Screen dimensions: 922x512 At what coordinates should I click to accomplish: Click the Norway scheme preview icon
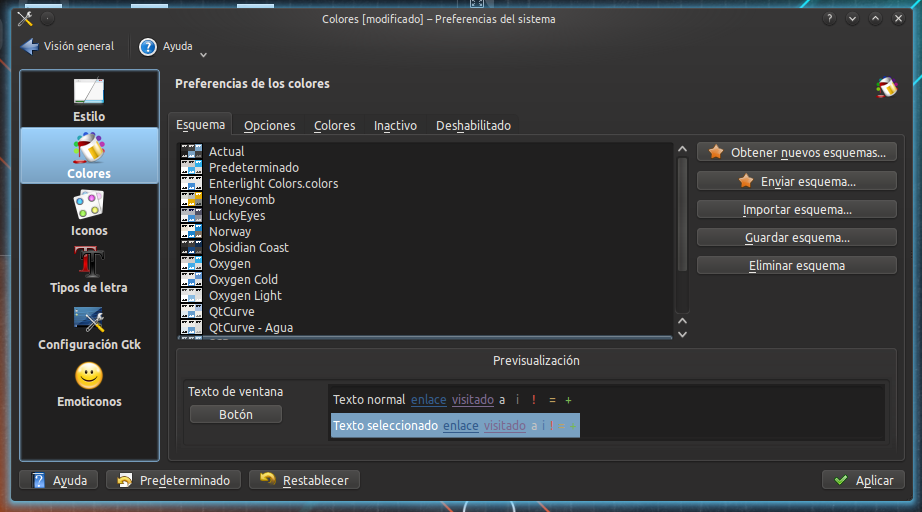pyautogui.click(x=192, y=232)
